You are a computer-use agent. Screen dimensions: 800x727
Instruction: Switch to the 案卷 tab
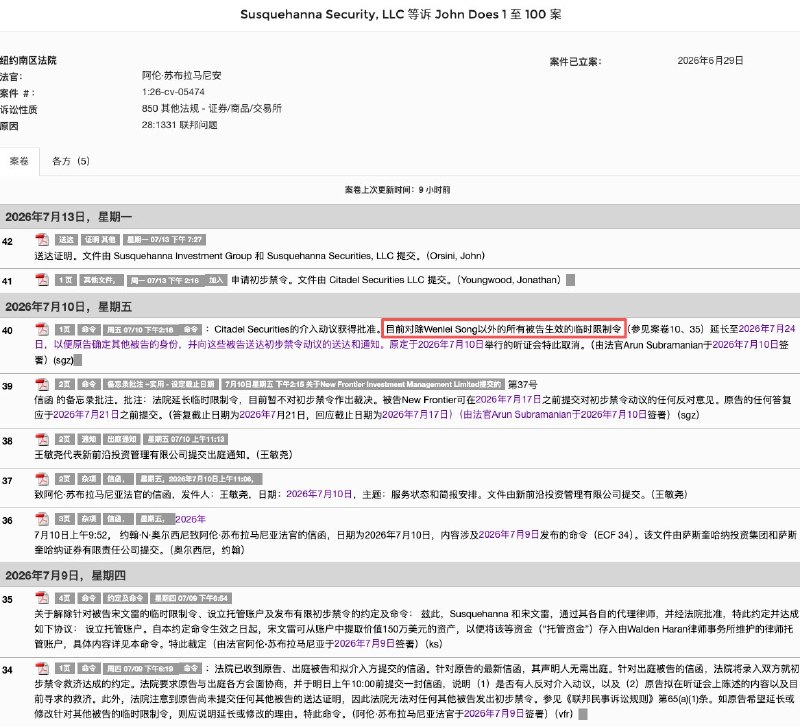click(x=19, y=161)
